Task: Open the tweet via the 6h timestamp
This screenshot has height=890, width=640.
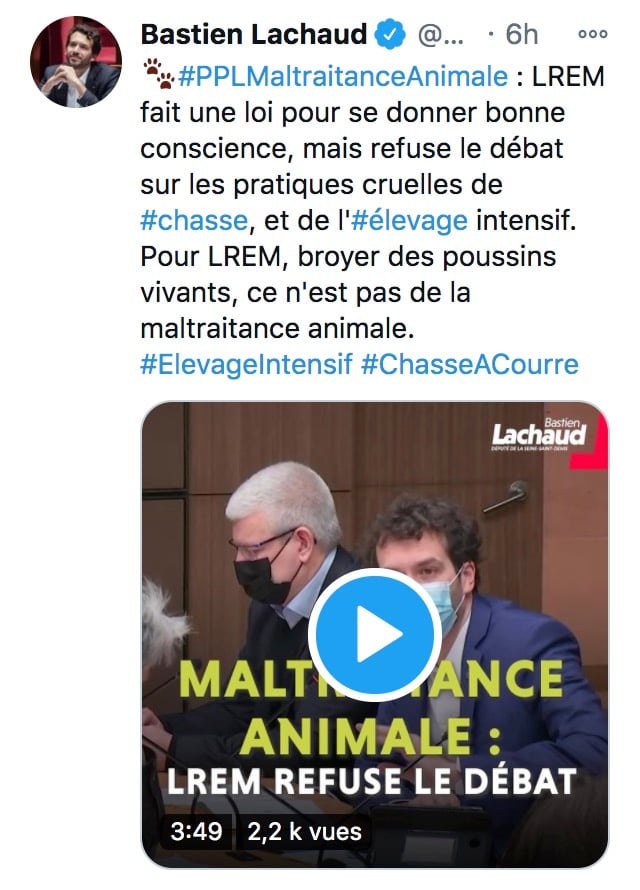Action: pyautogui.click(x=520, y=35)
